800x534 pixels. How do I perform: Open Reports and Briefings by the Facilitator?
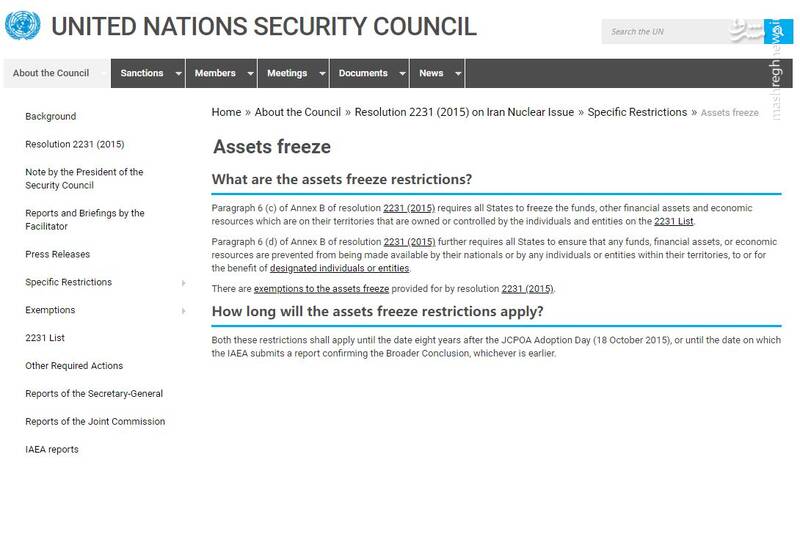(x=85, y=219)
